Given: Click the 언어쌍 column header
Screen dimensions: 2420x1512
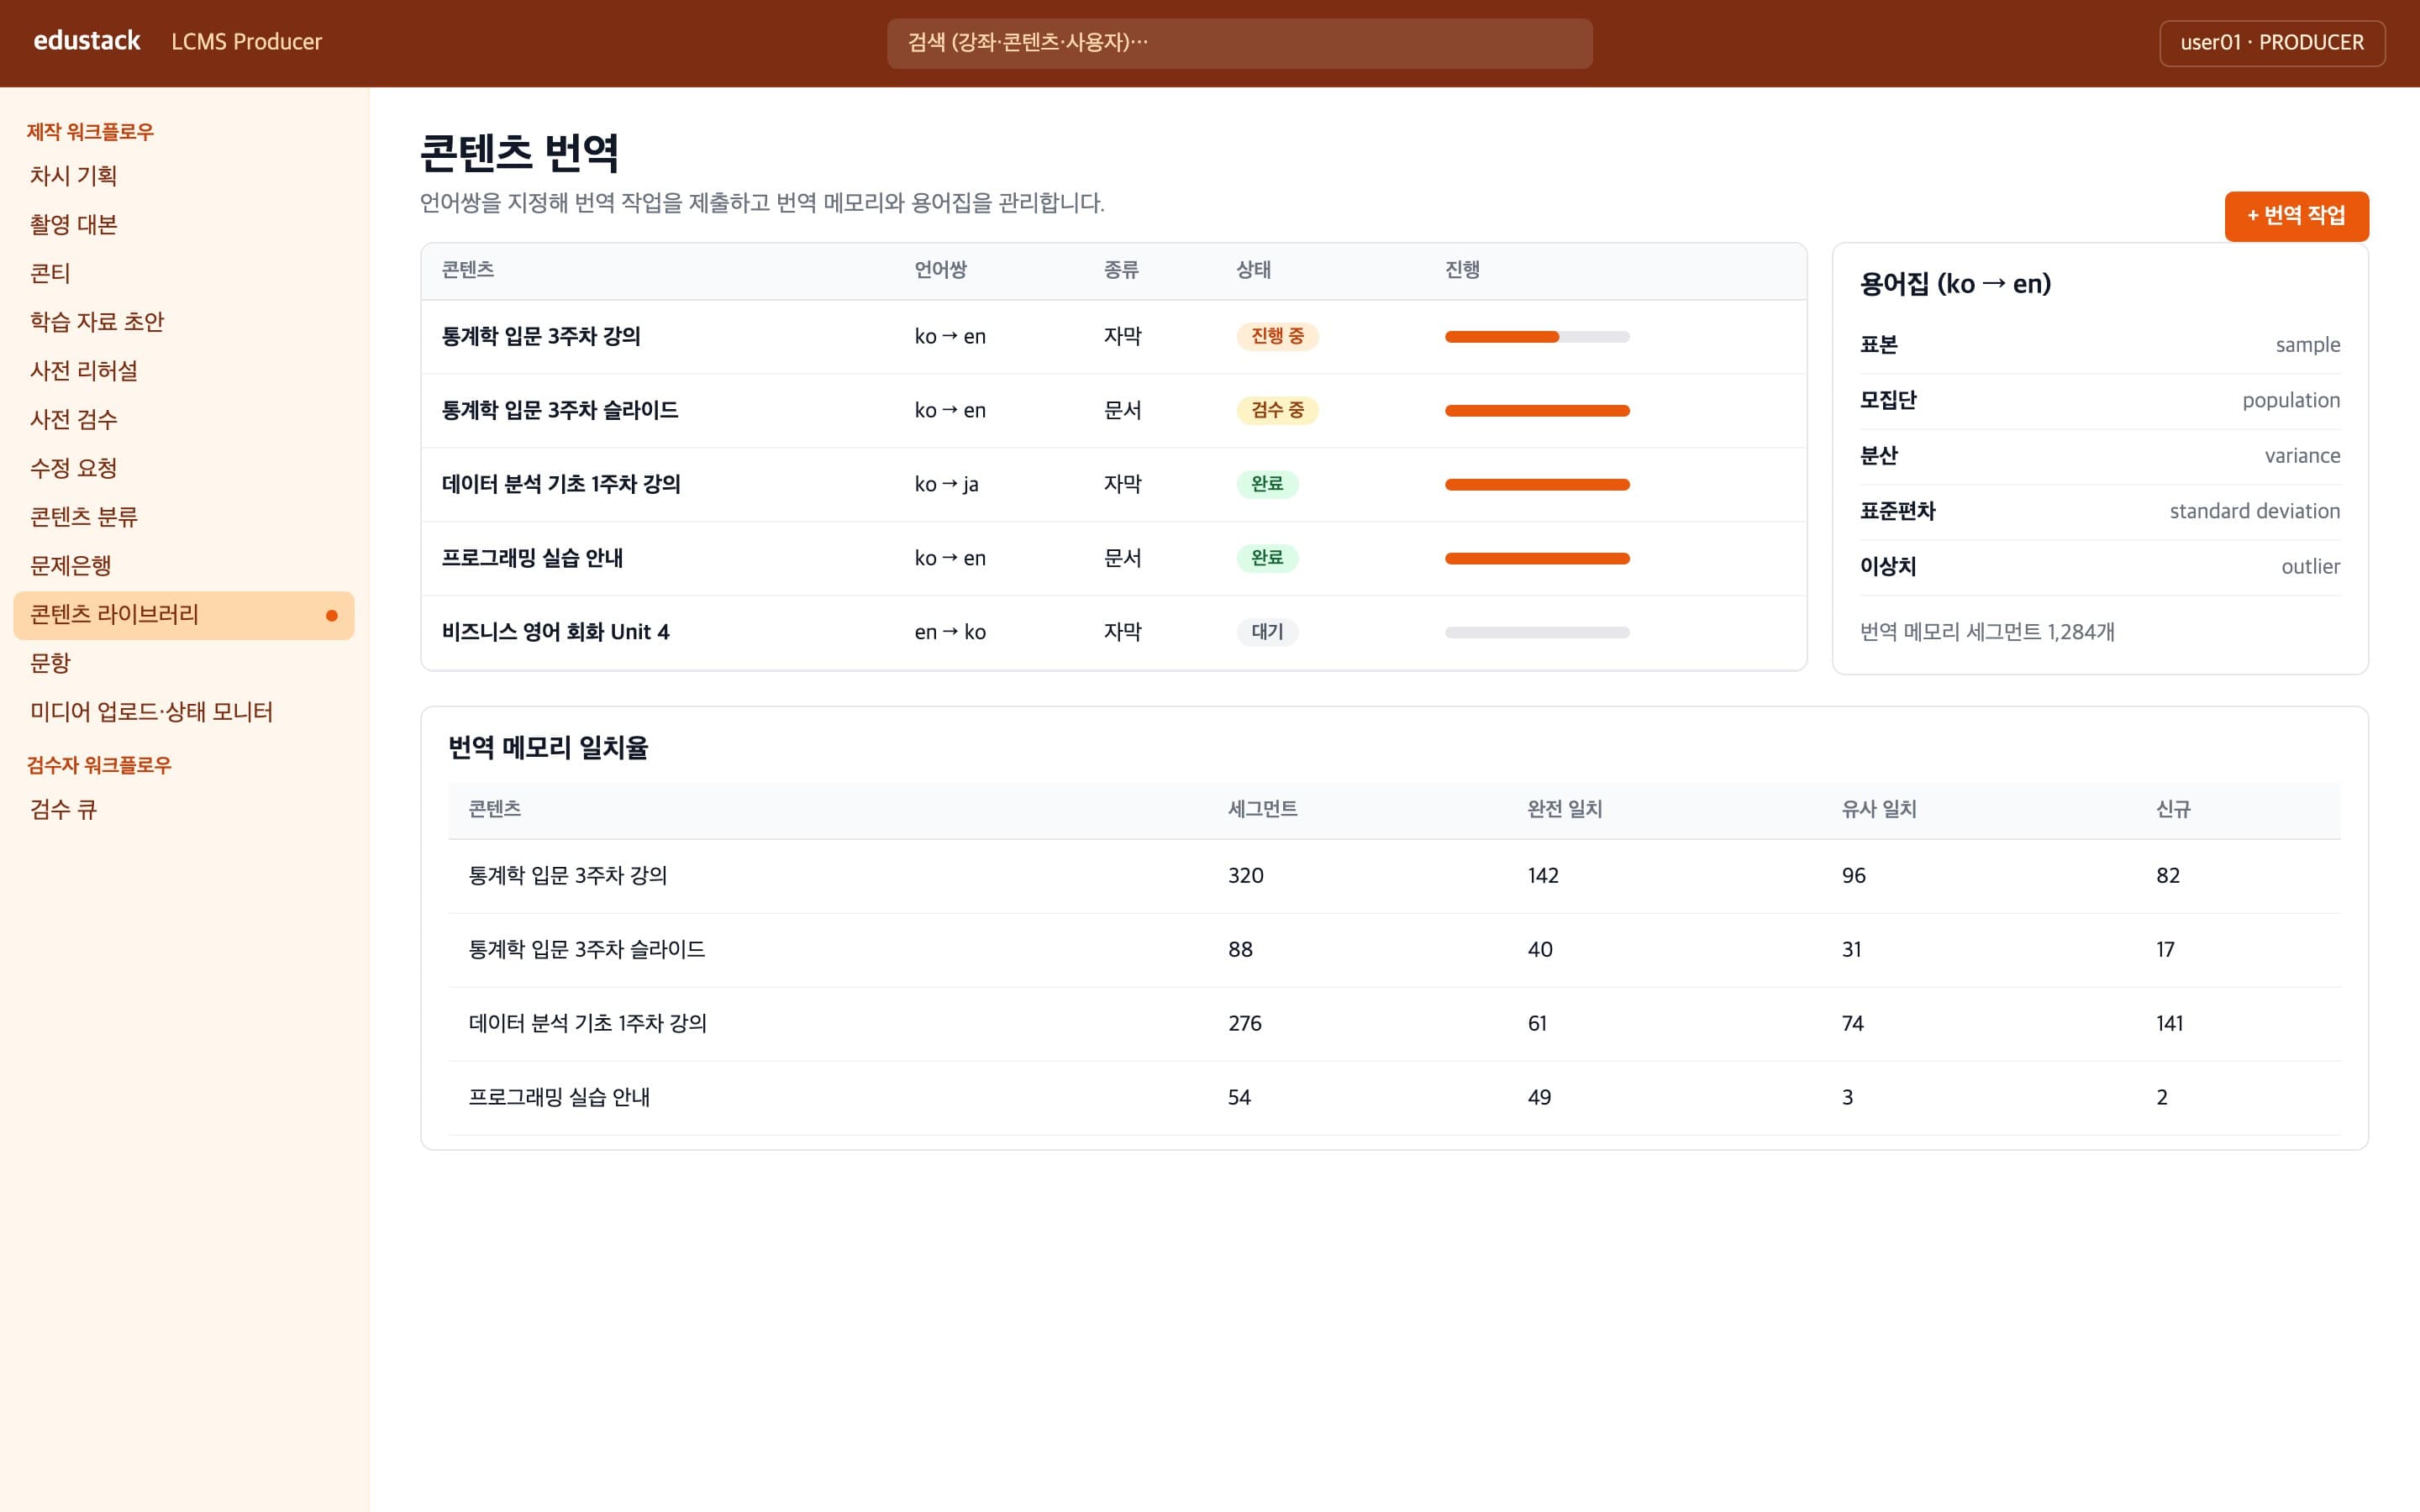Looking at the screenshot, I should [940, 270].
